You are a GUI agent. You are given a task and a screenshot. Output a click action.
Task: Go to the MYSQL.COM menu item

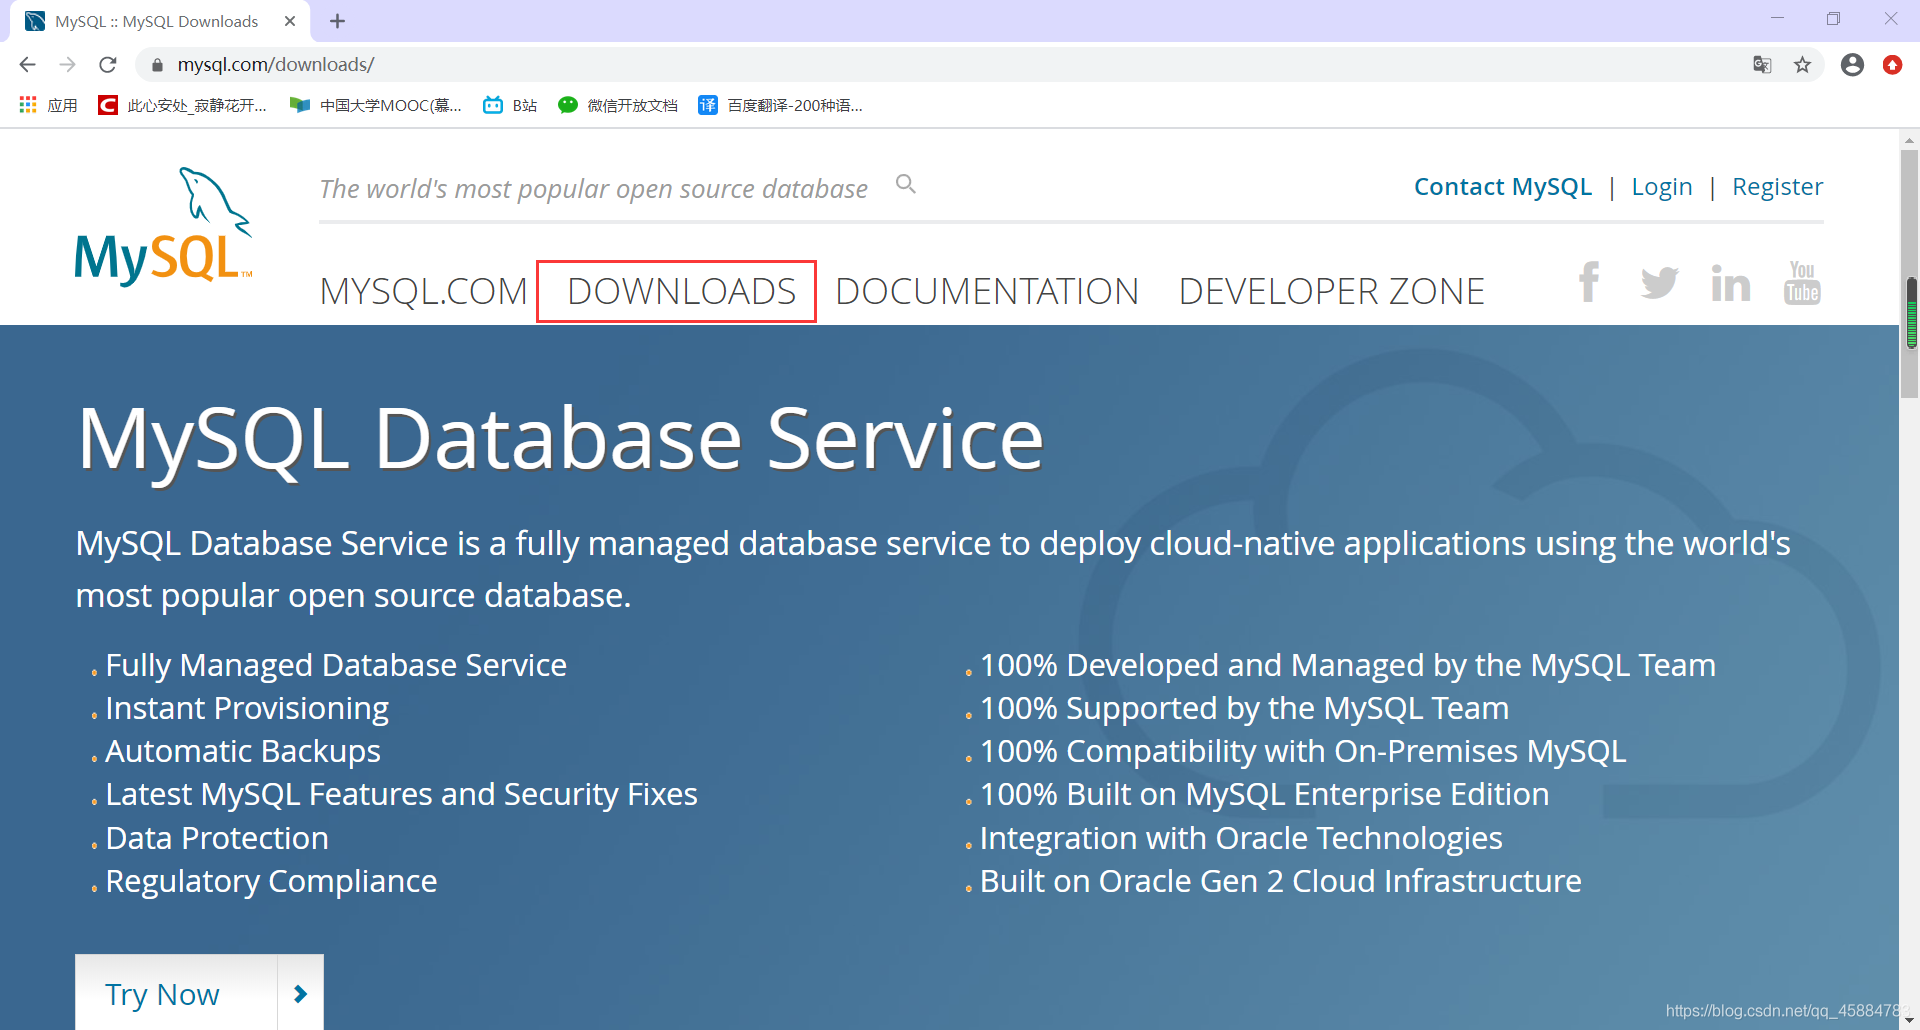coord(423,291)
